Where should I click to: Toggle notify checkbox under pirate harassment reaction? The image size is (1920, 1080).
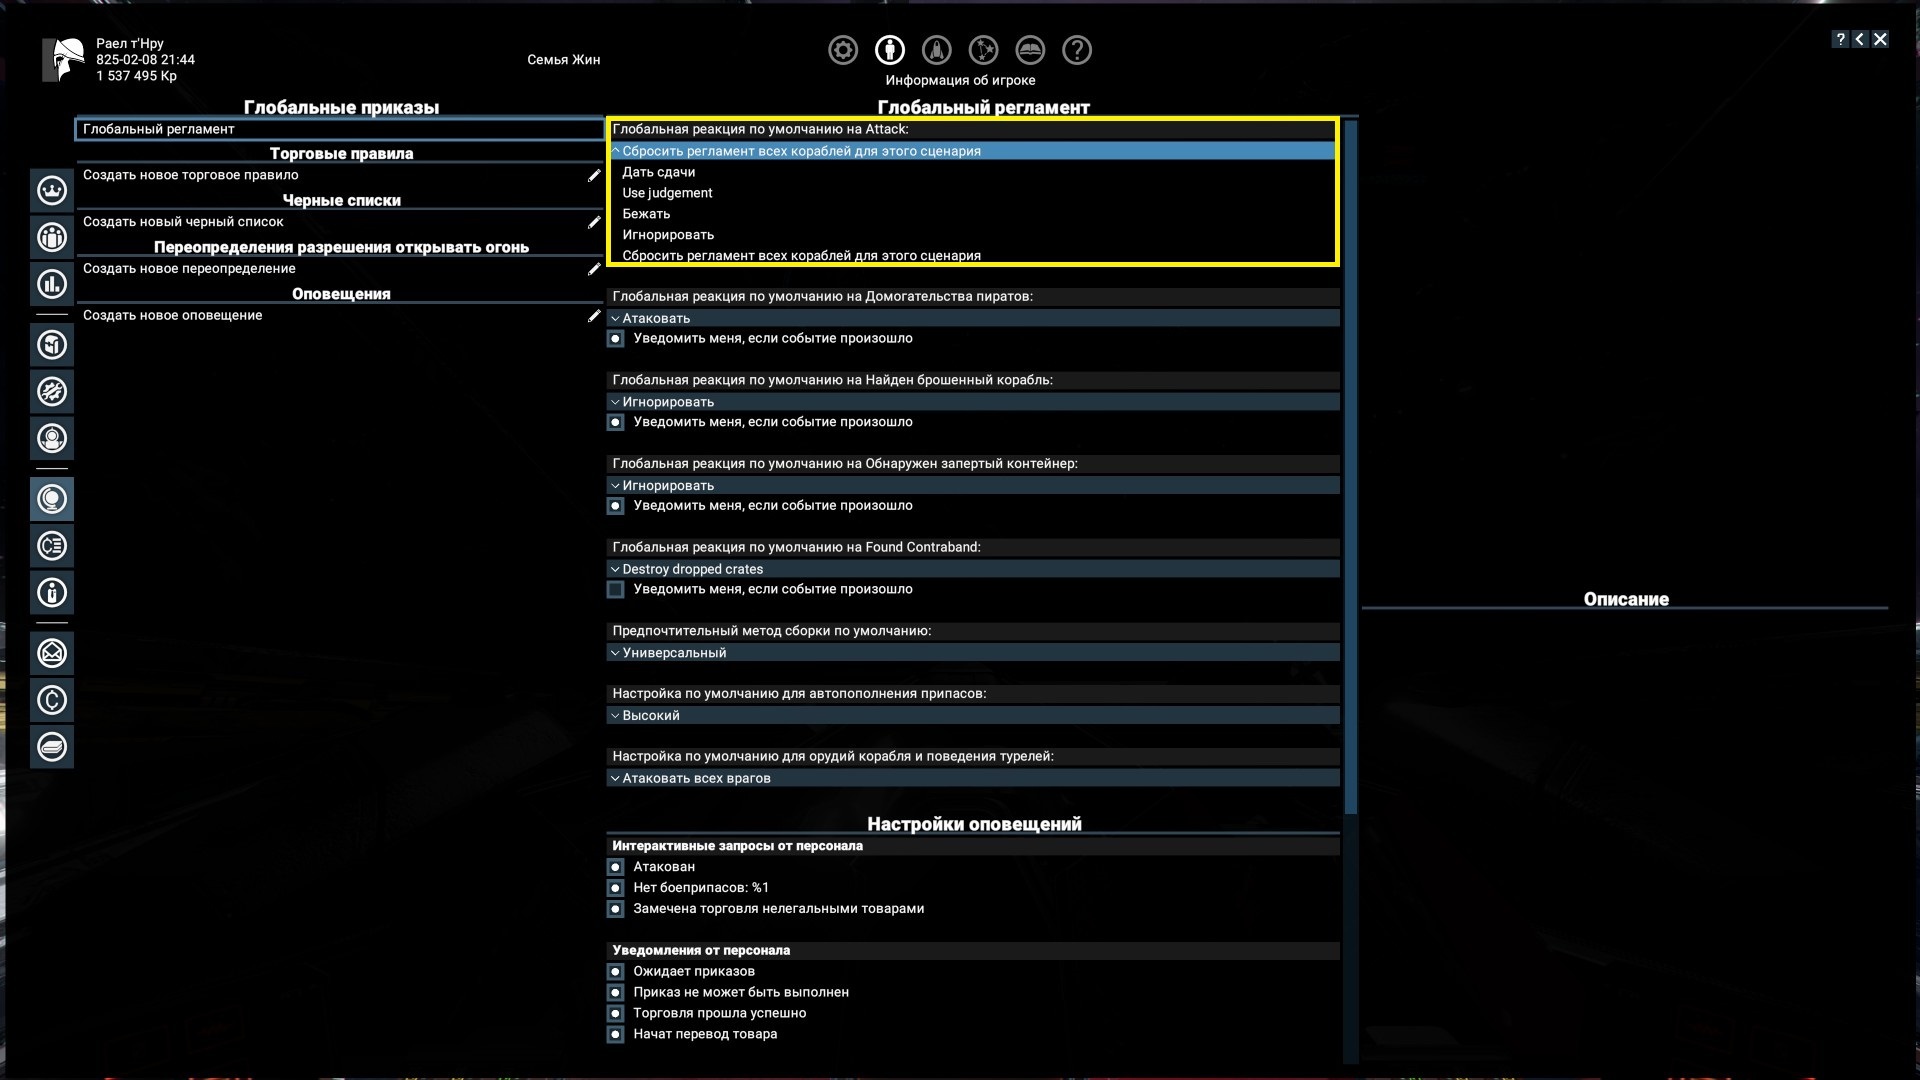(616, 339)
